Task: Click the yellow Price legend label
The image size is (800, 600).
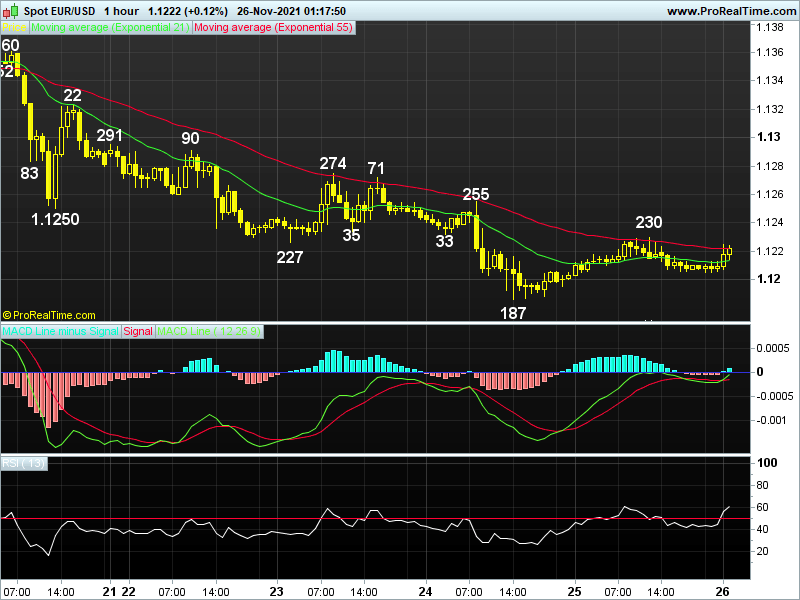Action: (14, 28)
